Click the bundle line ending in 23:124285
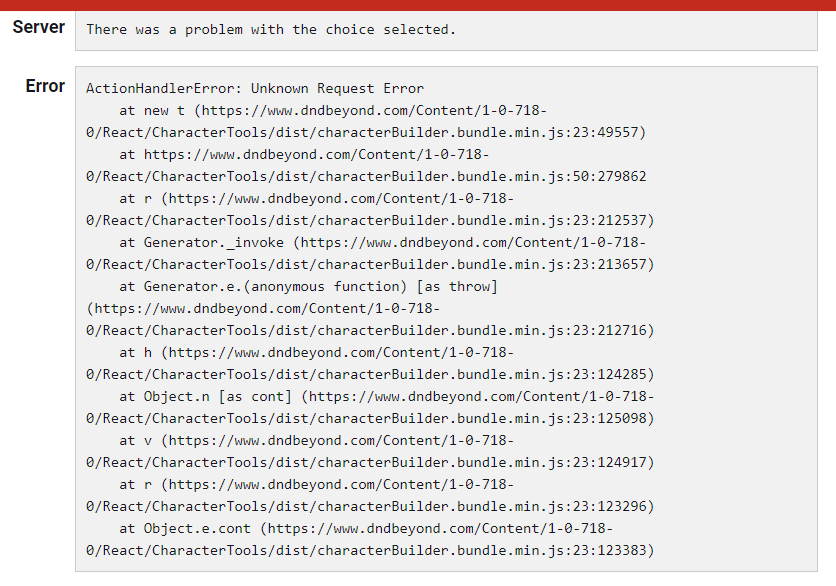 370,374
